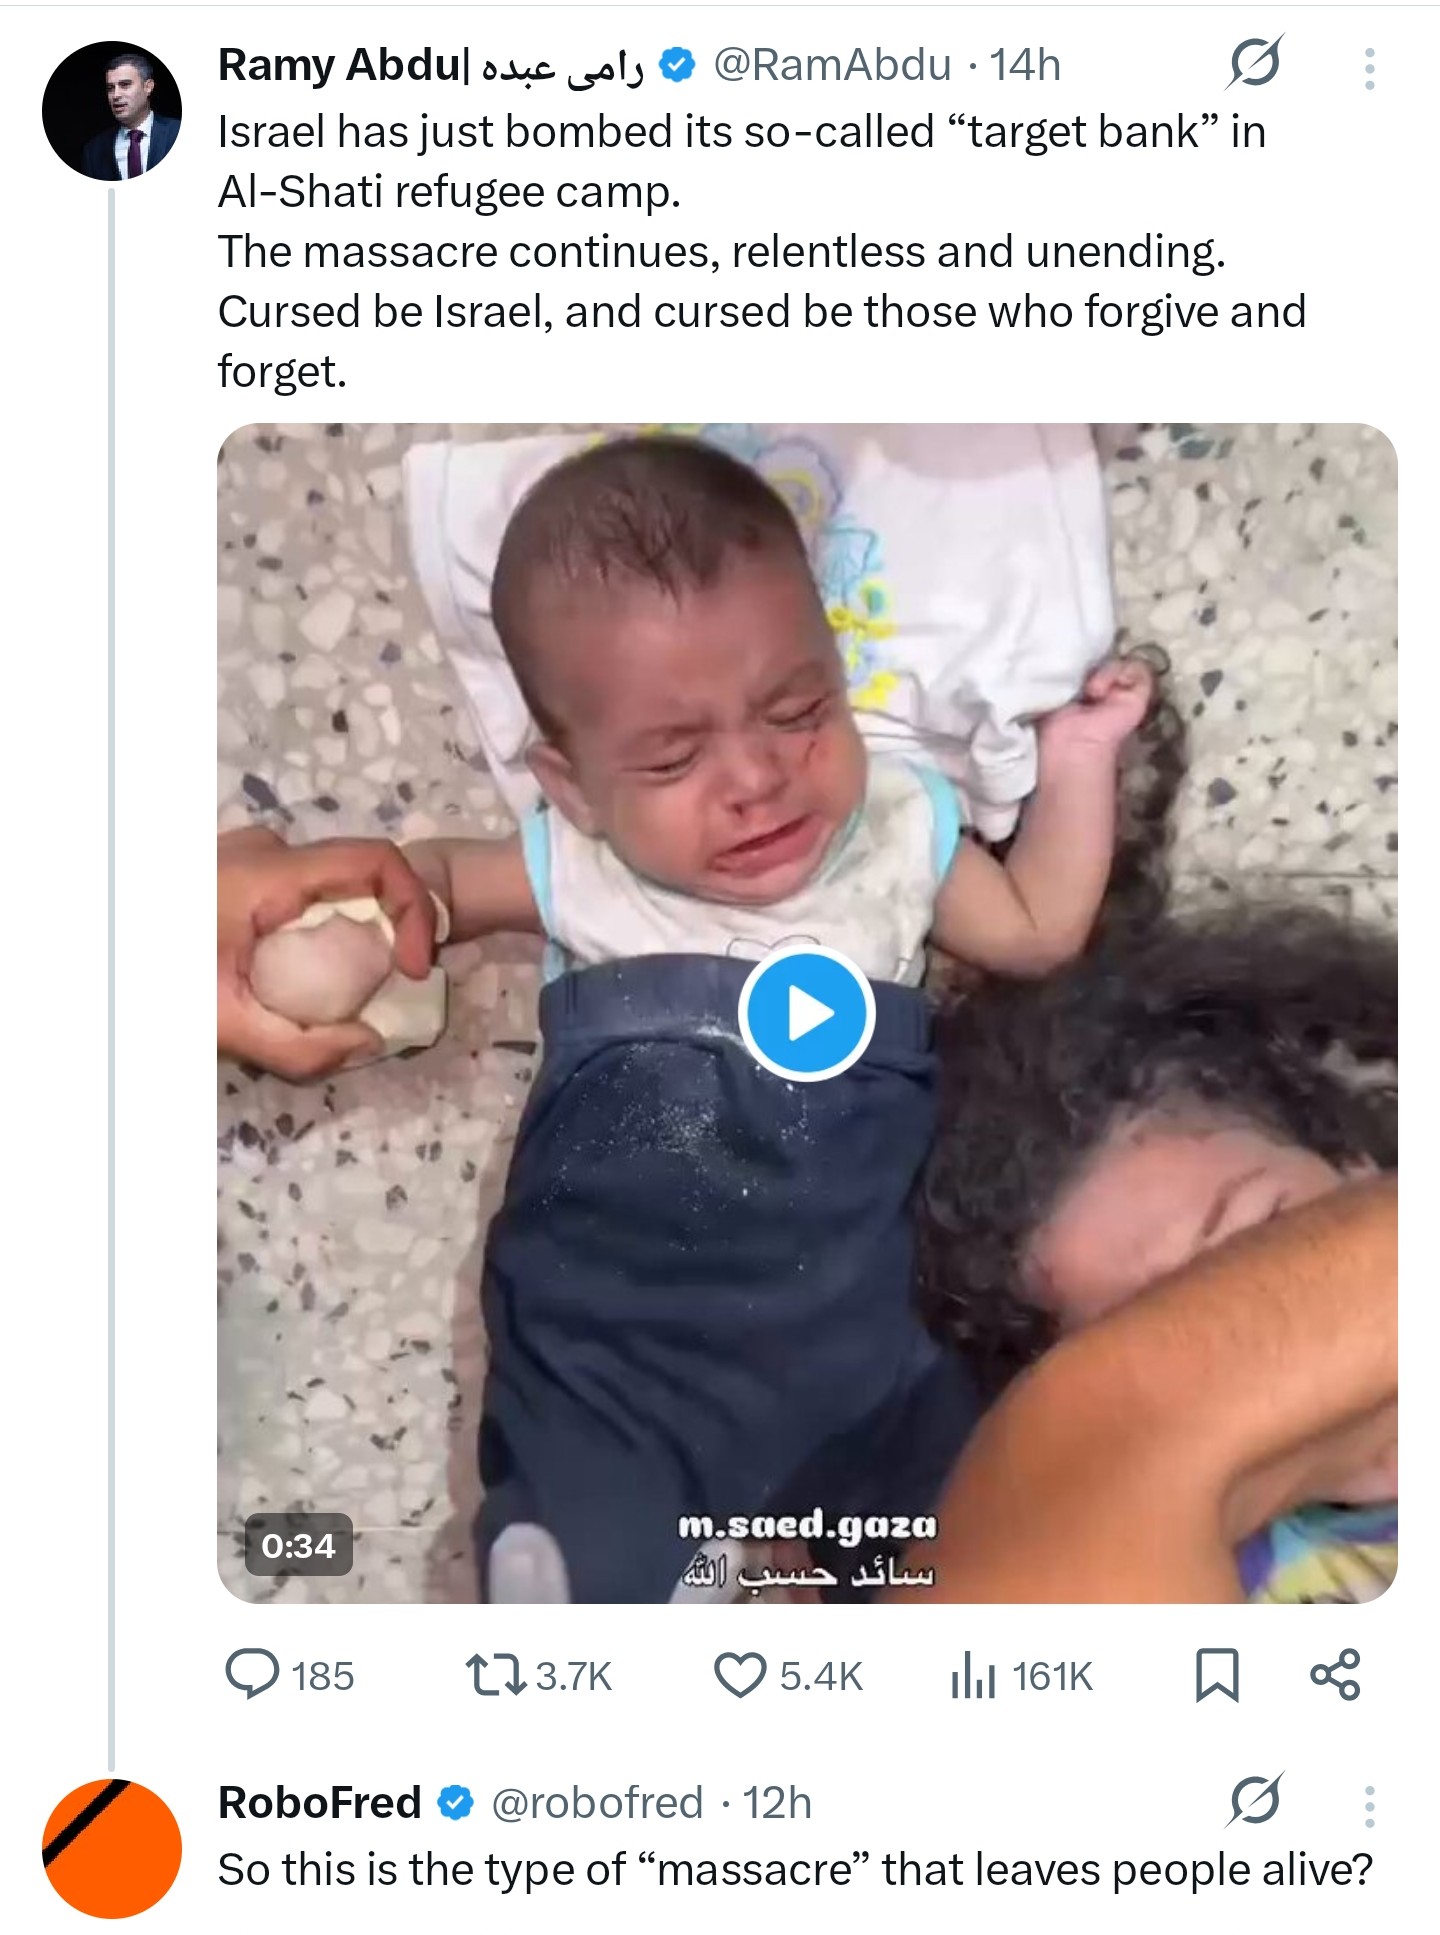Image resolution: width=1440 pixels, height=1935 pixels.
Task: Open the Grok icon on Ramy Abdu's post
Action: [x=1255, y=66]
